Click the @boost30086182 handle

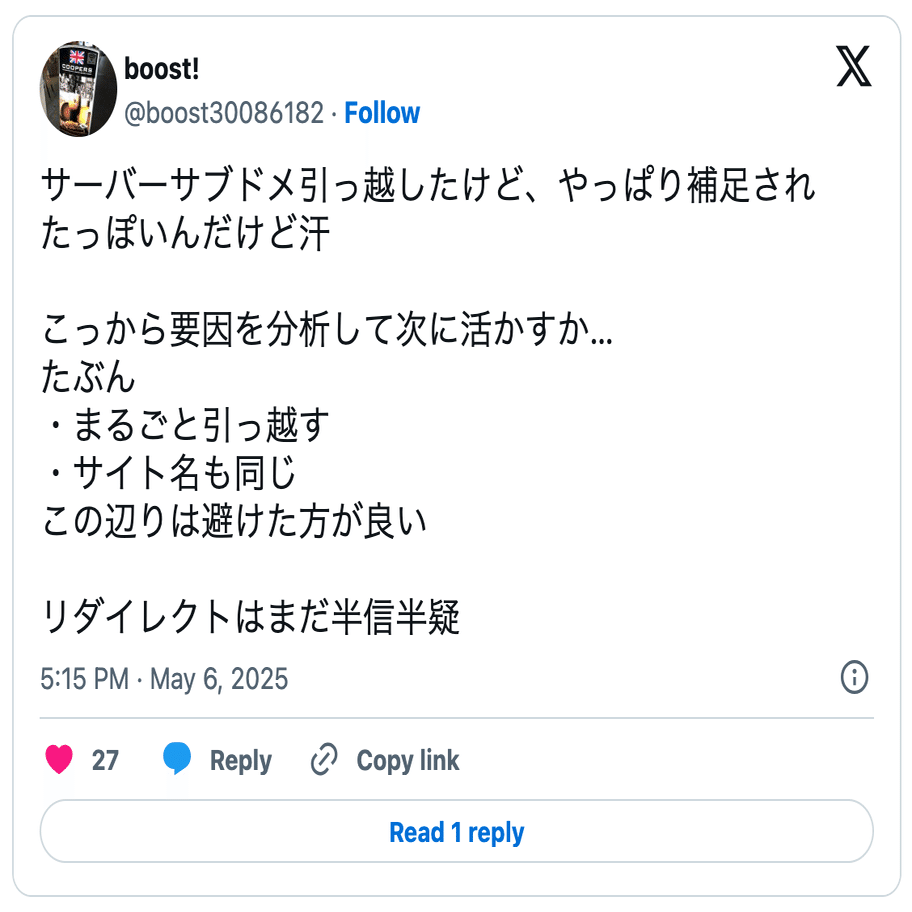tap(224, 113)
